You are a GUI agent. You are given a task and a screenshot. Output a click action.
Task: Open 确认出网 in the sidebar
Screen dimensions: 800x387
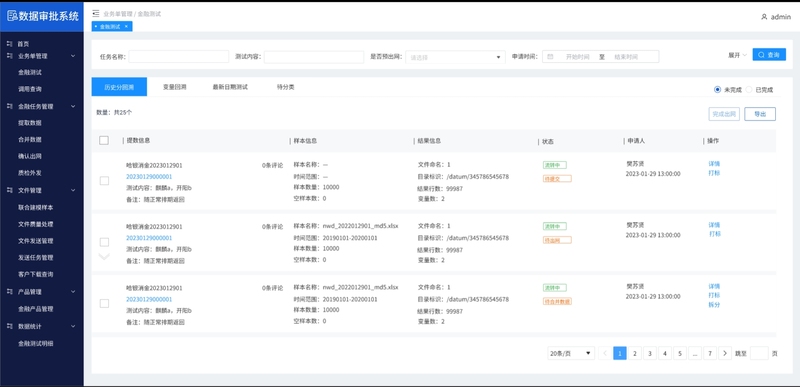30,156
